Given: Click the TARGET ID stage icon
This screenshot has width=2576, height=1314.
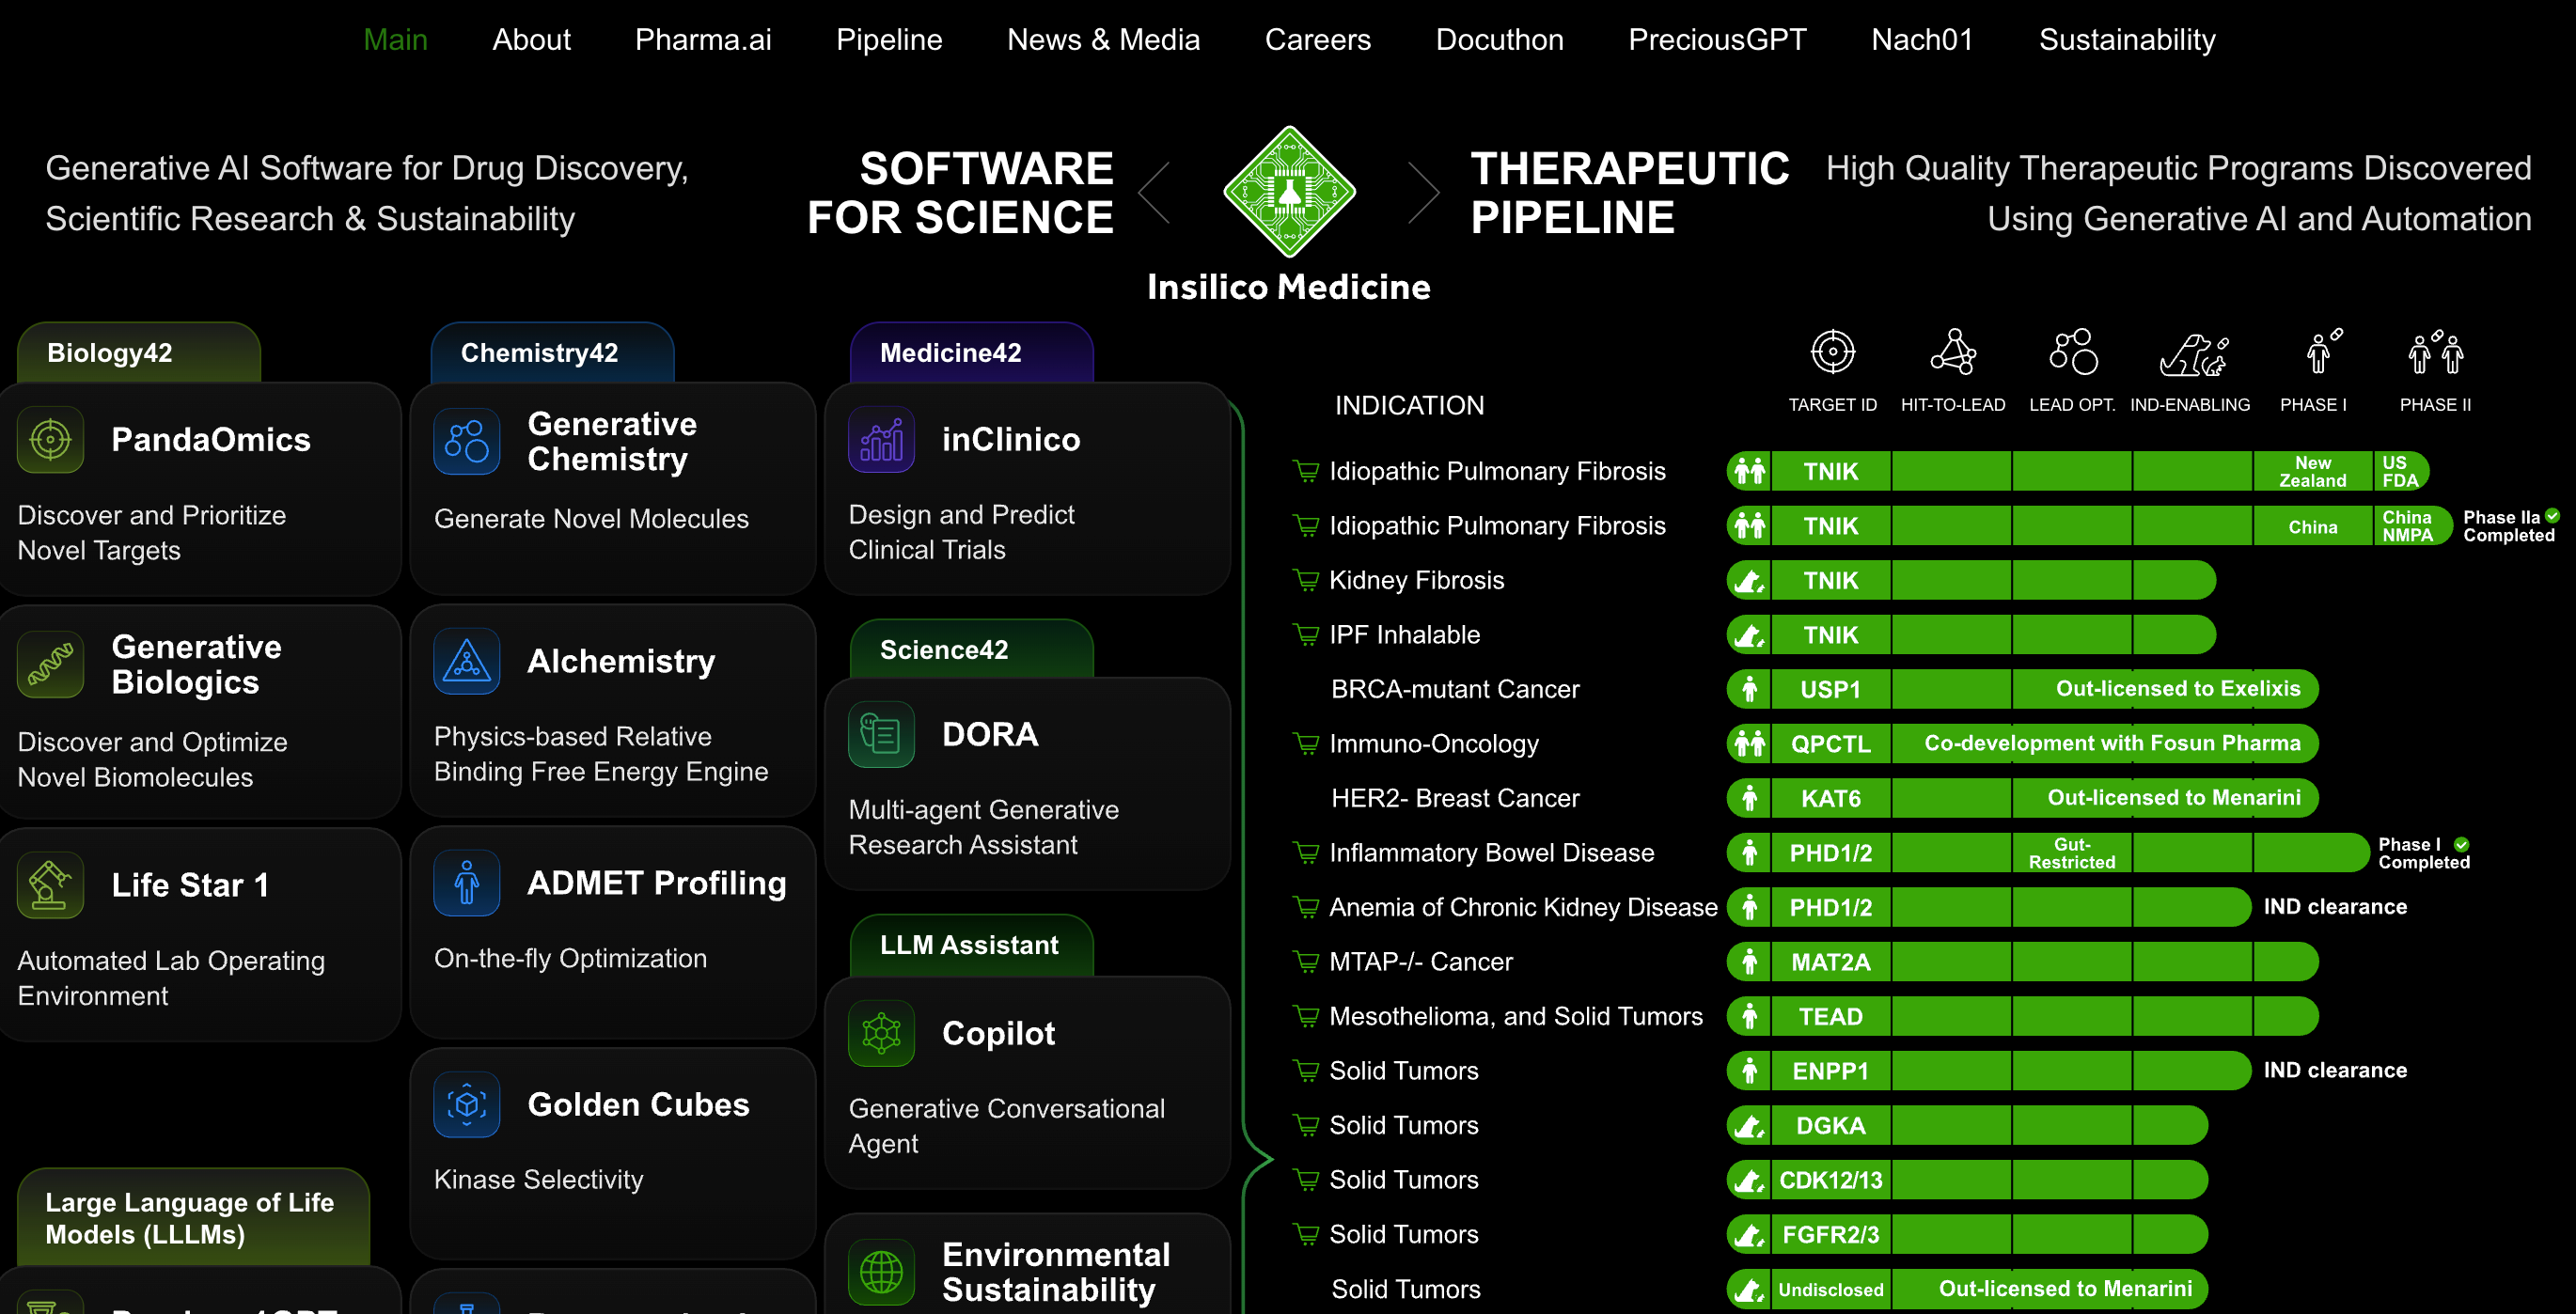Looking at the screenshot, I should coord(1832,352).
